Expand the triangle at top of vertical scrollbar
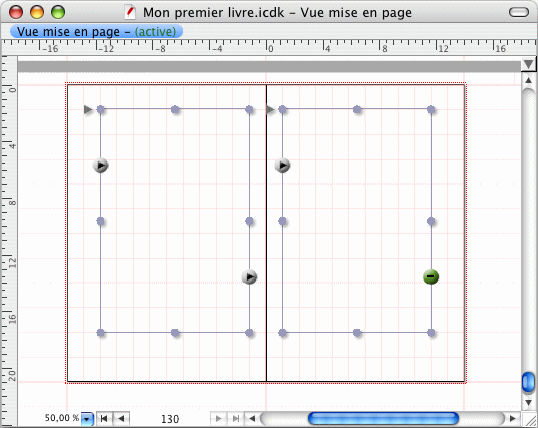538x428 pixels. 528,64
